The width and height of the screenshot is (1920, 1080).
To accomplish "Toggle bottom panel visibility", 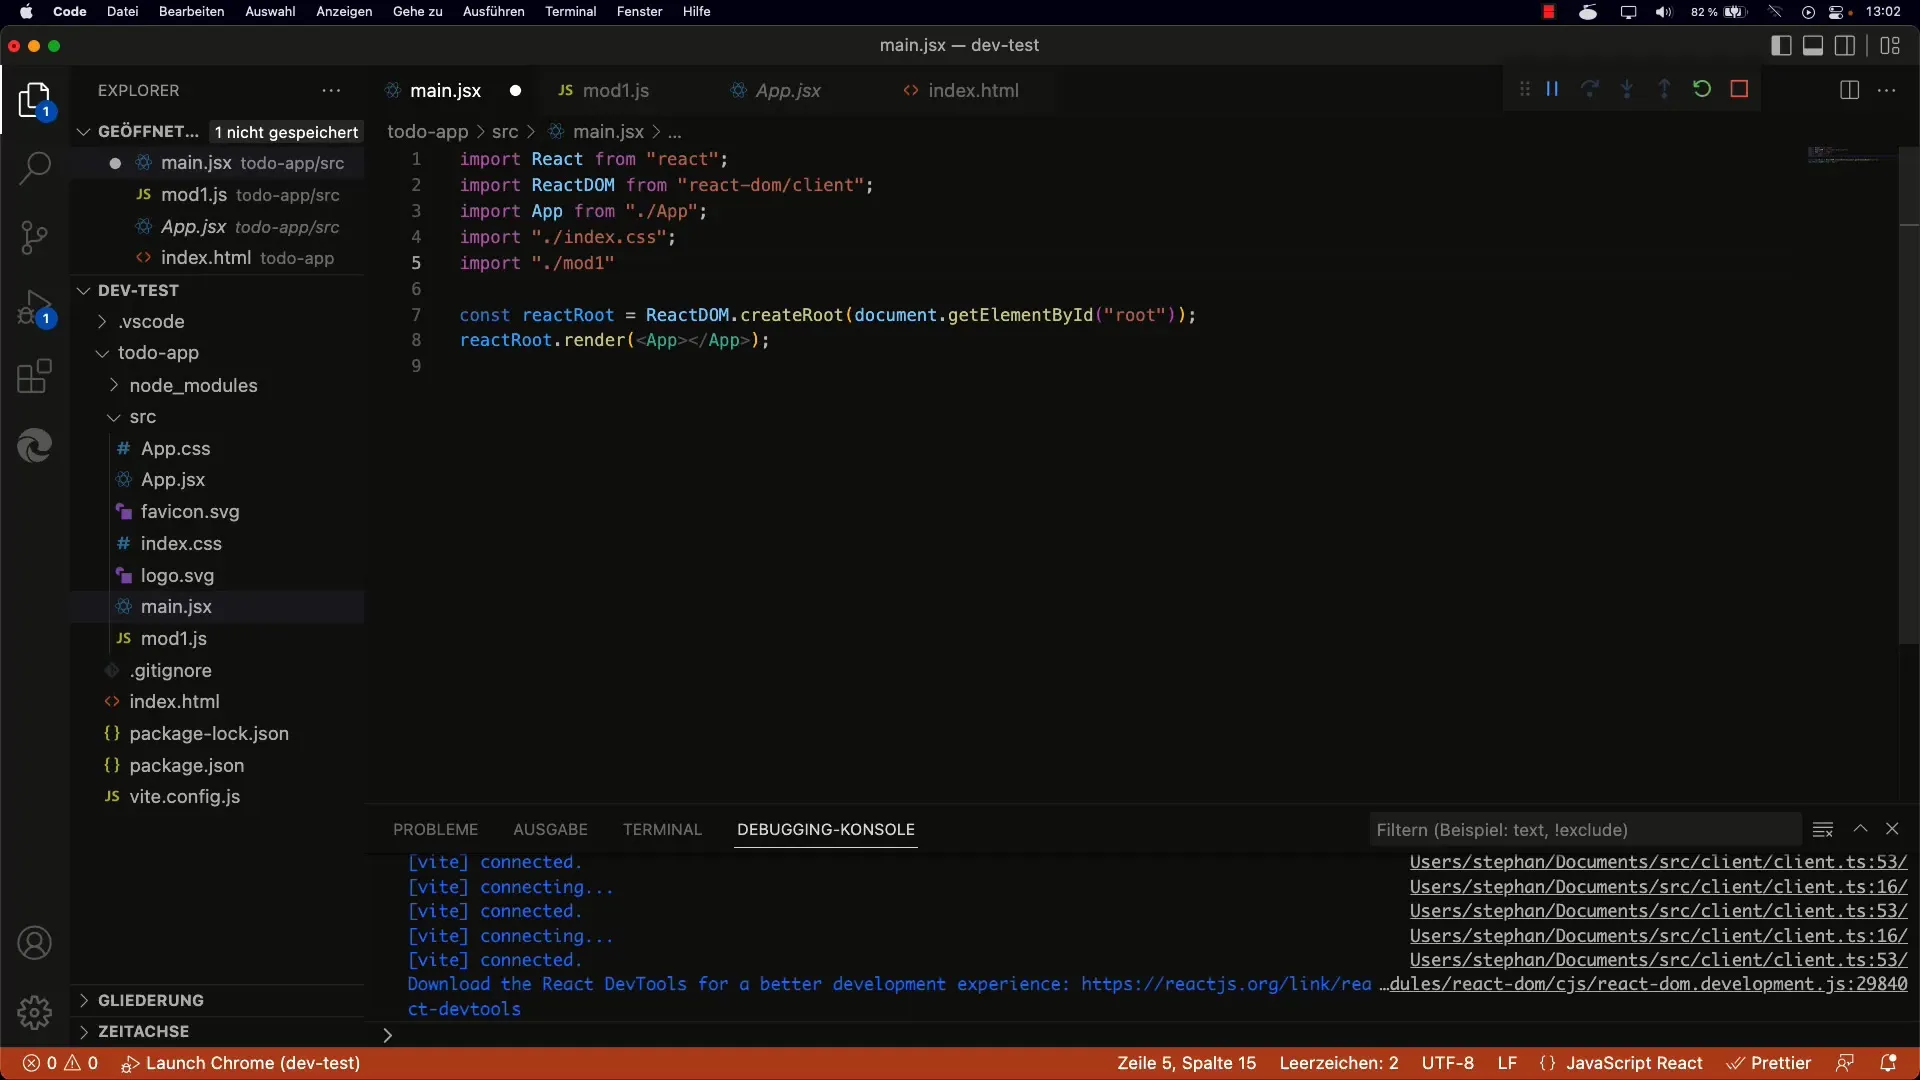I will (1813, 45).
